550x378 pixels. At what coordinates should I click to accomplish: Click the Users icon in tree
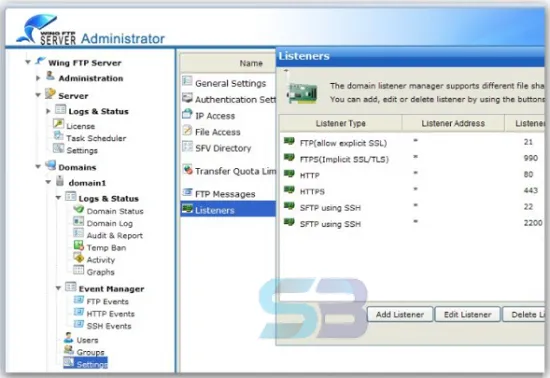[69, 338]
